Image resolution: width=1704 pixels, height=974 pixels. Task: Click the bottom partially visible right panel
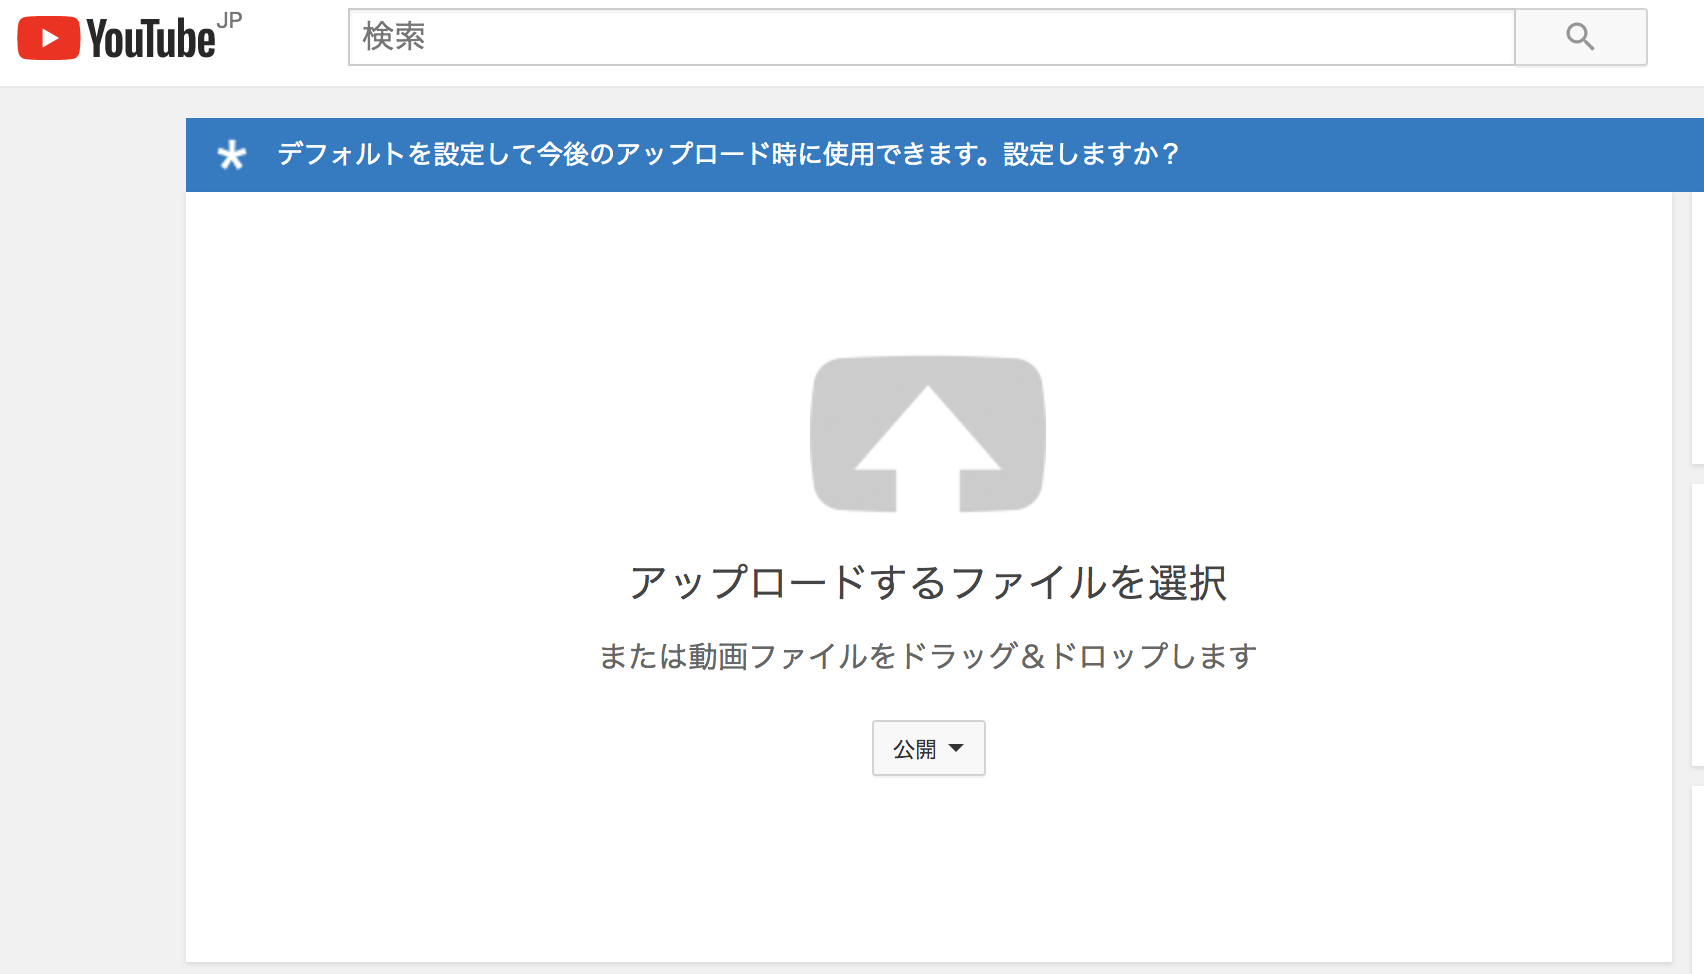click(1697, 880)
